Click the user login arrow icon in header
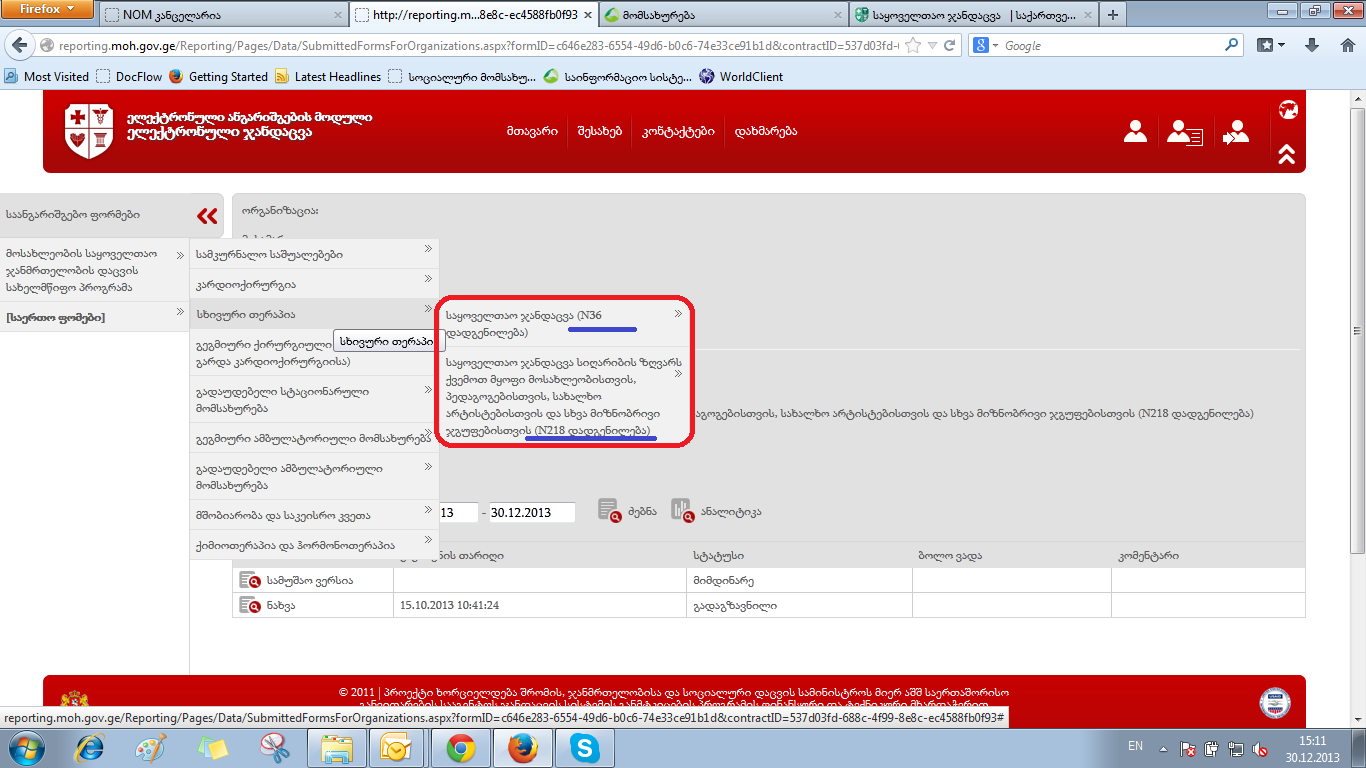Image resolution: width=1366 pixels, height=768 pixels. coord(1236,132)
